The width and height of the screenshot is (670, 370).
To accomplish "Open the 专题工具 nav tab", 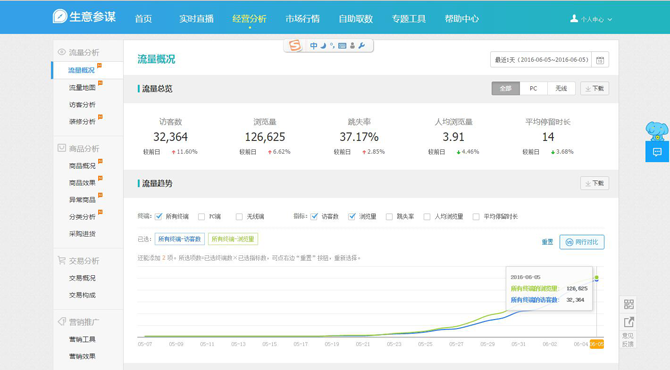I will pos(408,19).
